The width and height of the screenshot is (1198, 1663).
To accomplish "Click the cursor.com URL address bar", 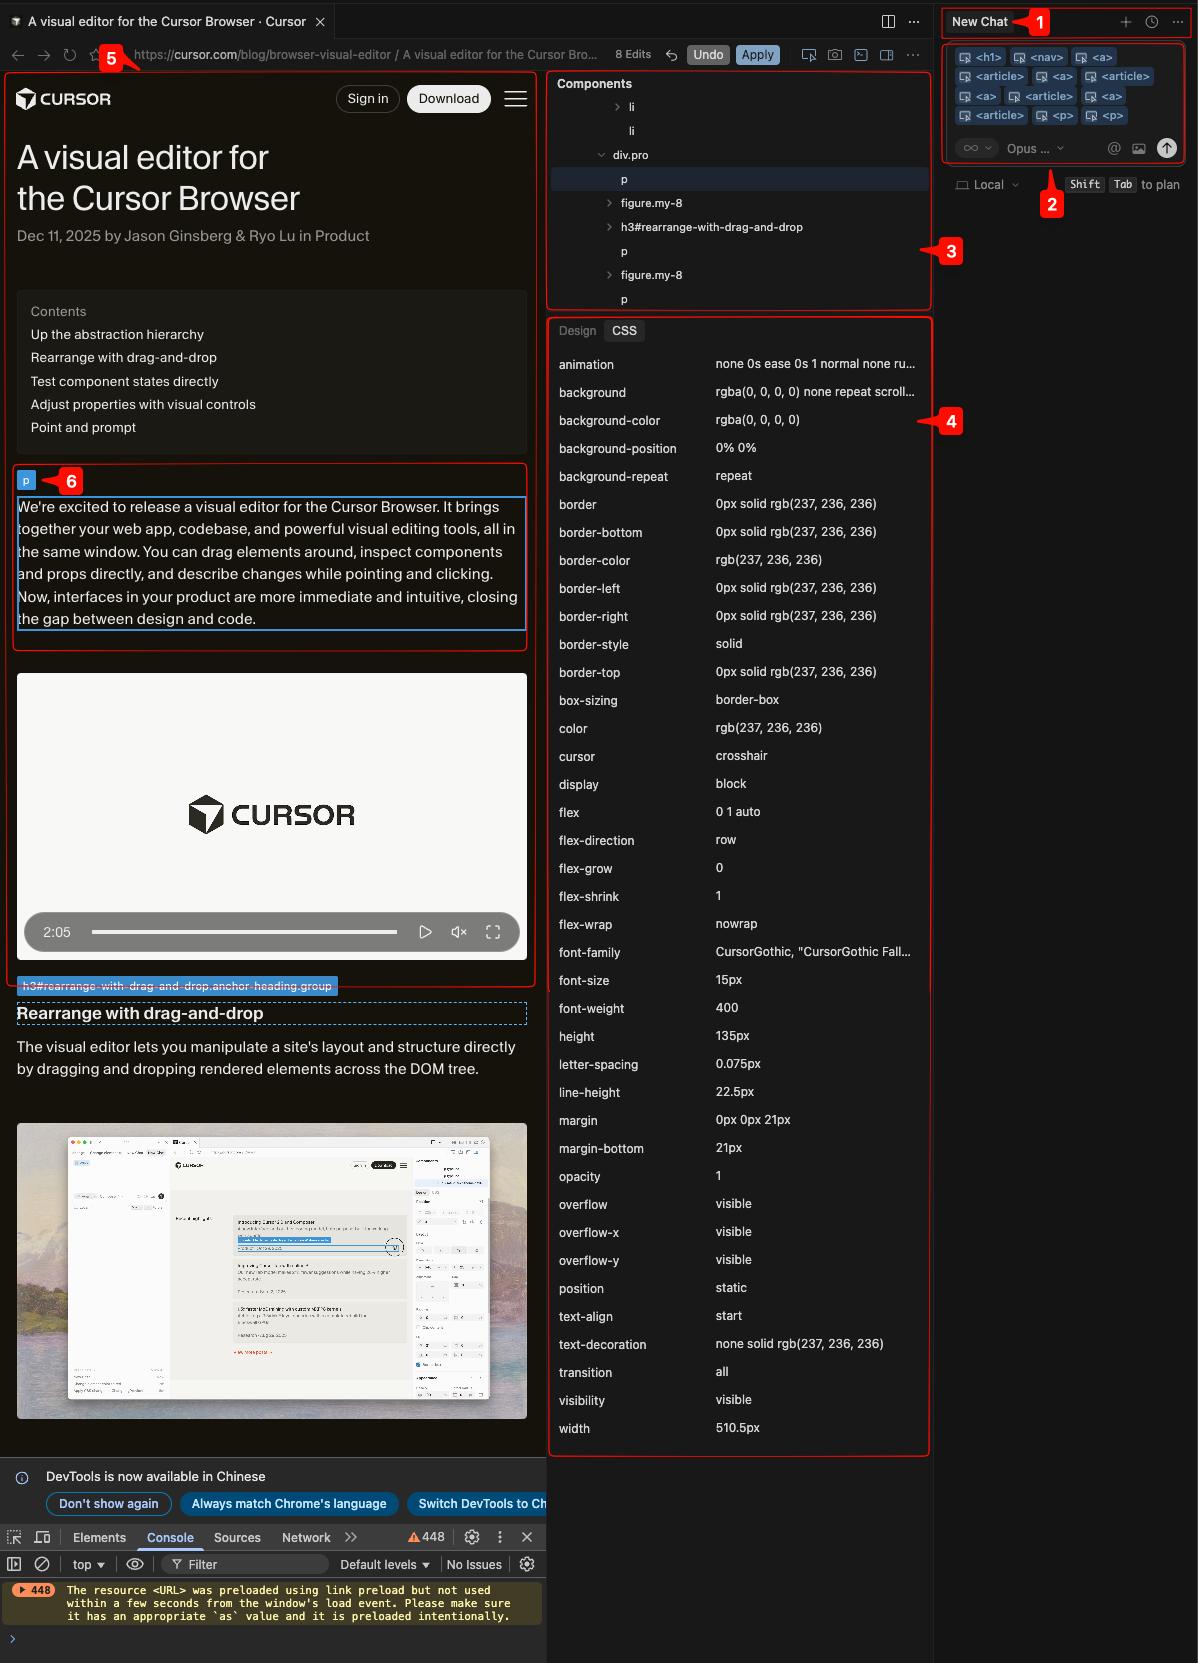I will (365, 55).
